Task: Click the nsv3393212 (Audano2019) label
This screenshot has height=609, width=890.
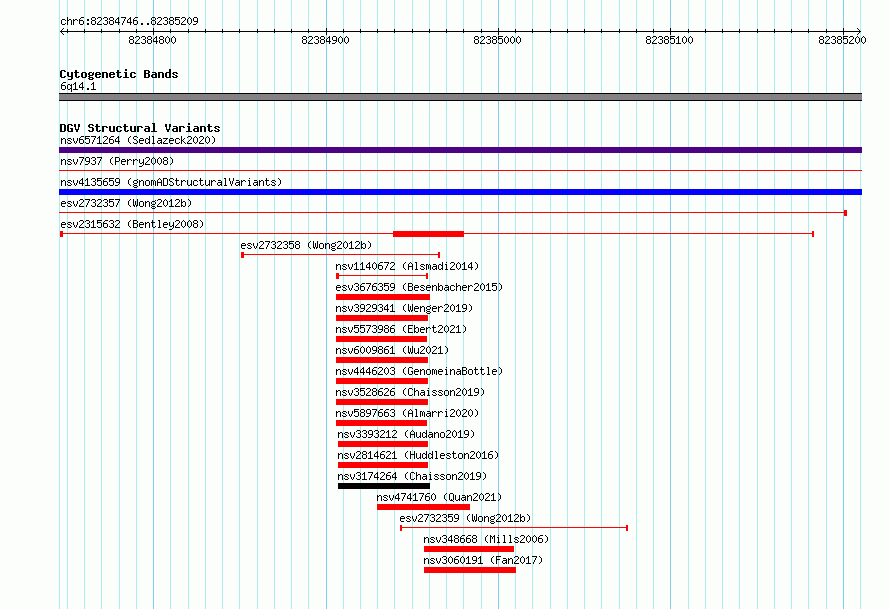Action: point(406,434)
